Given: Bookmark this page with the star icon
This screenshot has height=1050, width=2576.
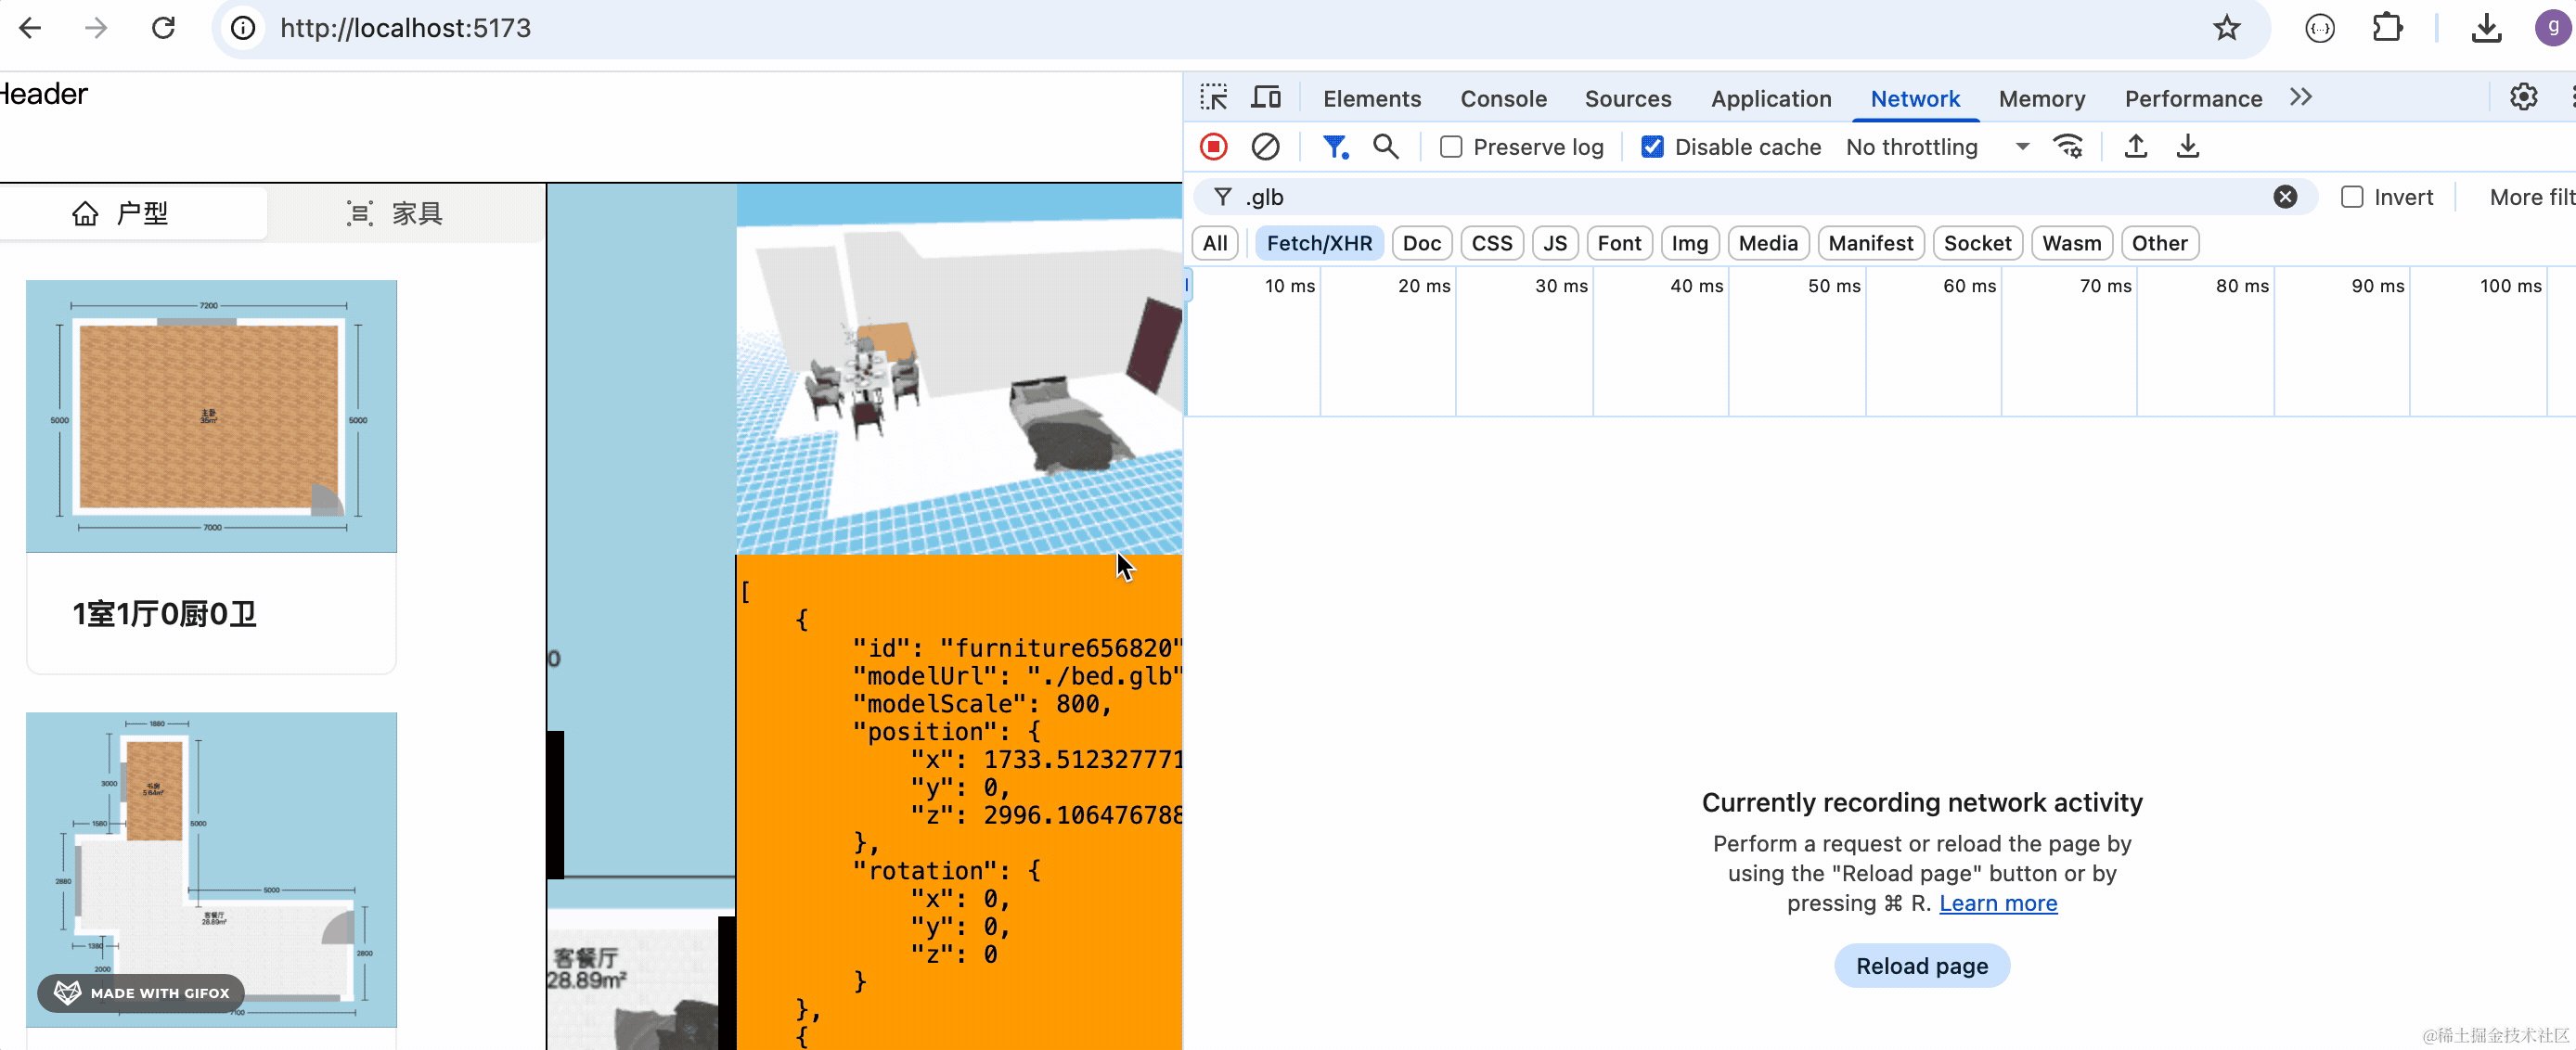Looking at the screenshot, I should pos(2226,28).
